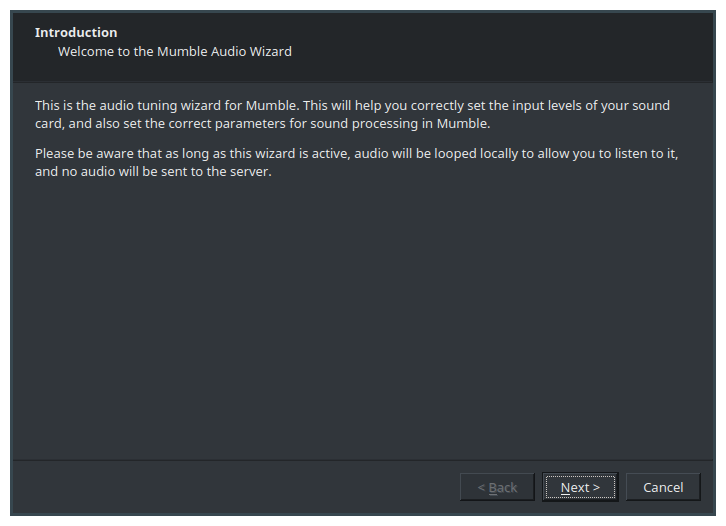This screenshot has width=726, height=526.
Task: Click the Next button to continue
Action: pos(580,487)
